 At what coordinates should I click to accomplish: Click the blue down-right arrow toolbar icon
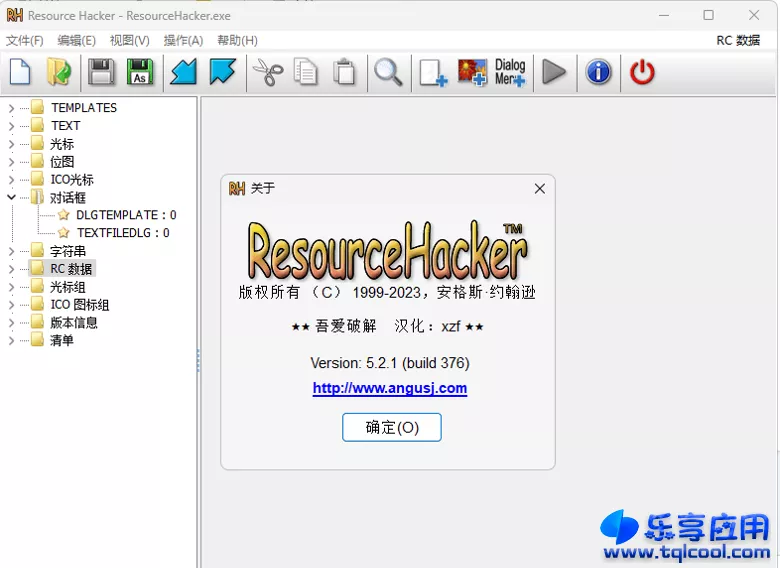(x=222, y=72)
